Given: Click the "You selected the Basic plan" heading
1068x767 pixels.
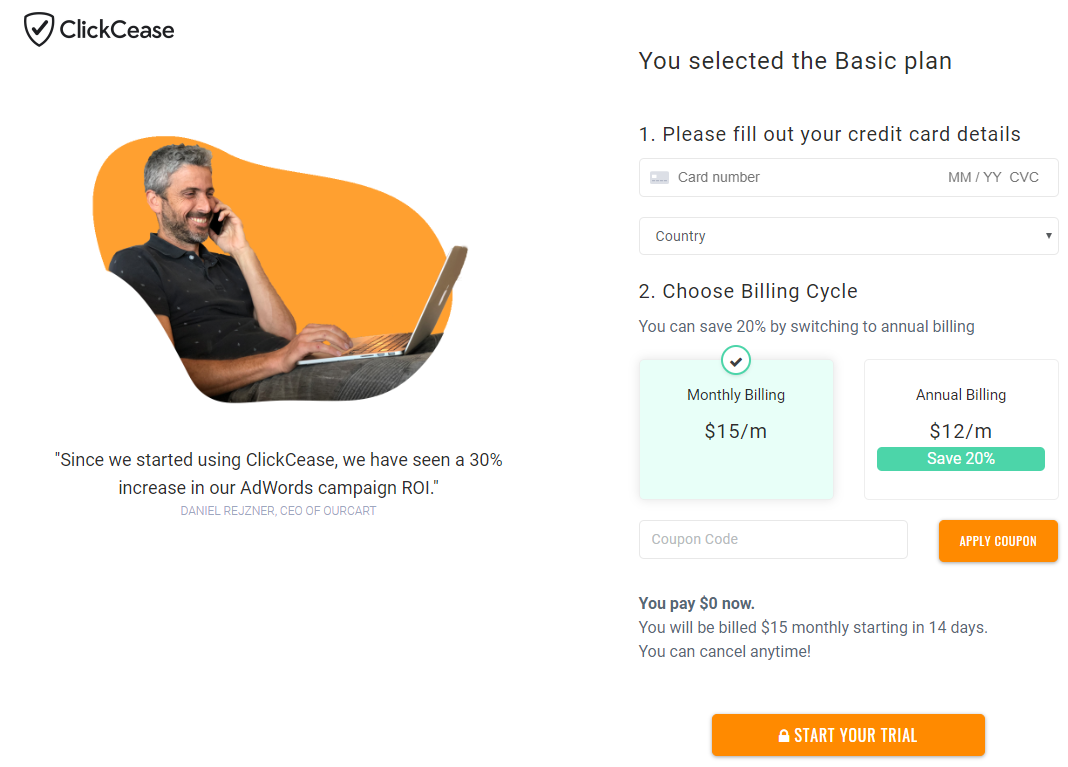Looking at the screenshot, I should tap(795, 61).
